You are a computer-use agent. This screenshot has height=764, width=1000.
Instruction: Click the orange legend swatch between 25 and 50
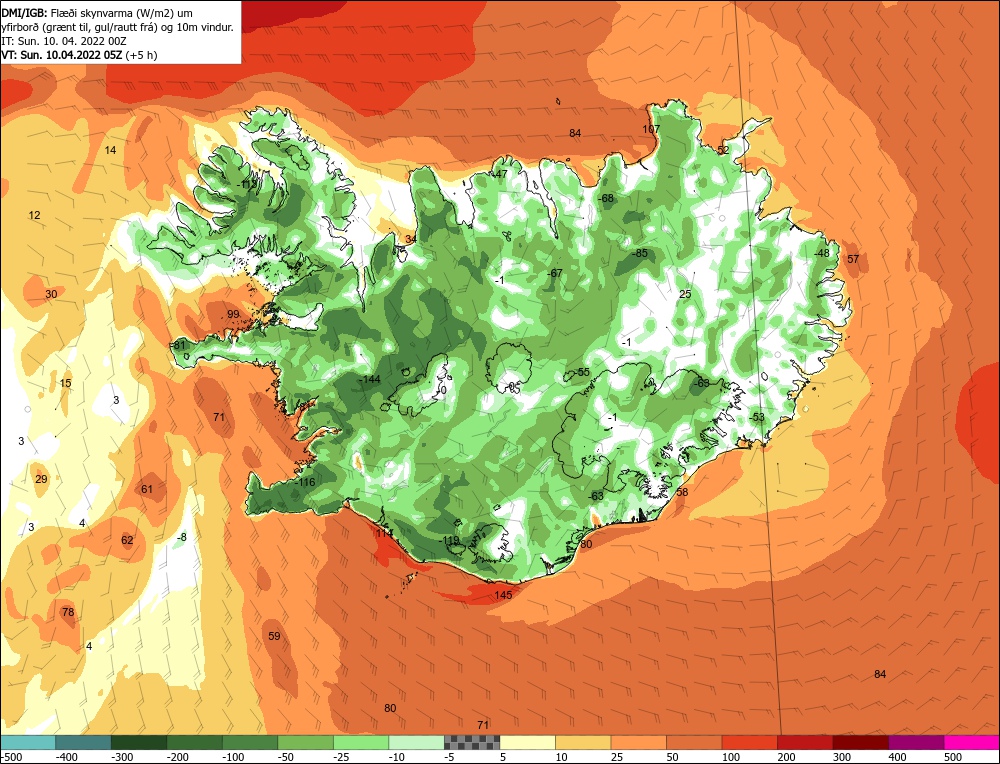coord(638,742)
